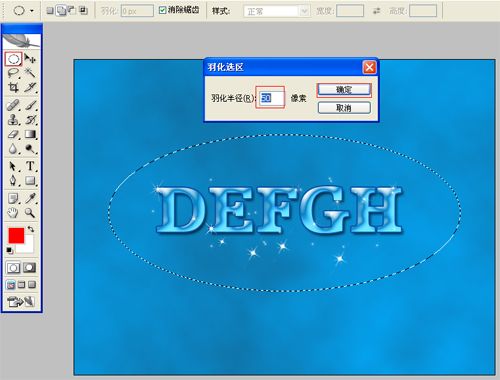The width and height of the screenshot is (500, 380).
Task: Switch to Standard Screen mode
Action: point(11,285)
